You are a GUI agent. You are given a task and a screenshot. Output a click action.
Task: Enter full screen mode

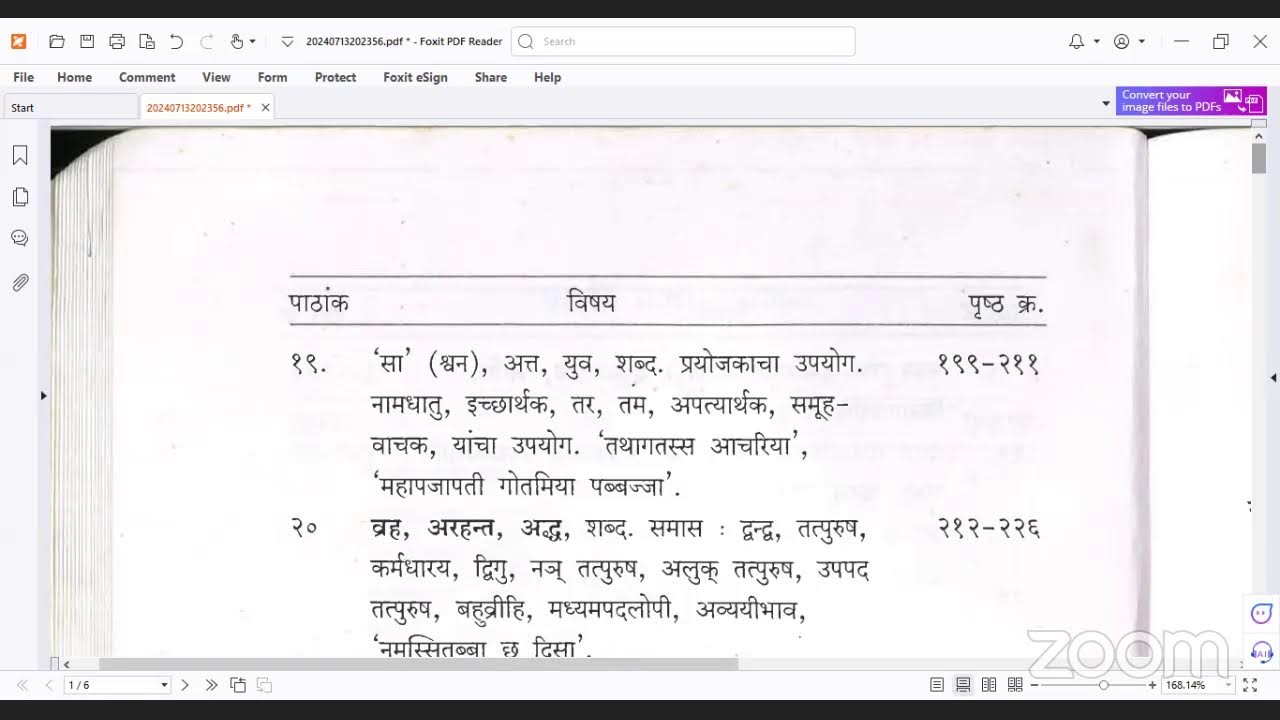coord(1250,685)
